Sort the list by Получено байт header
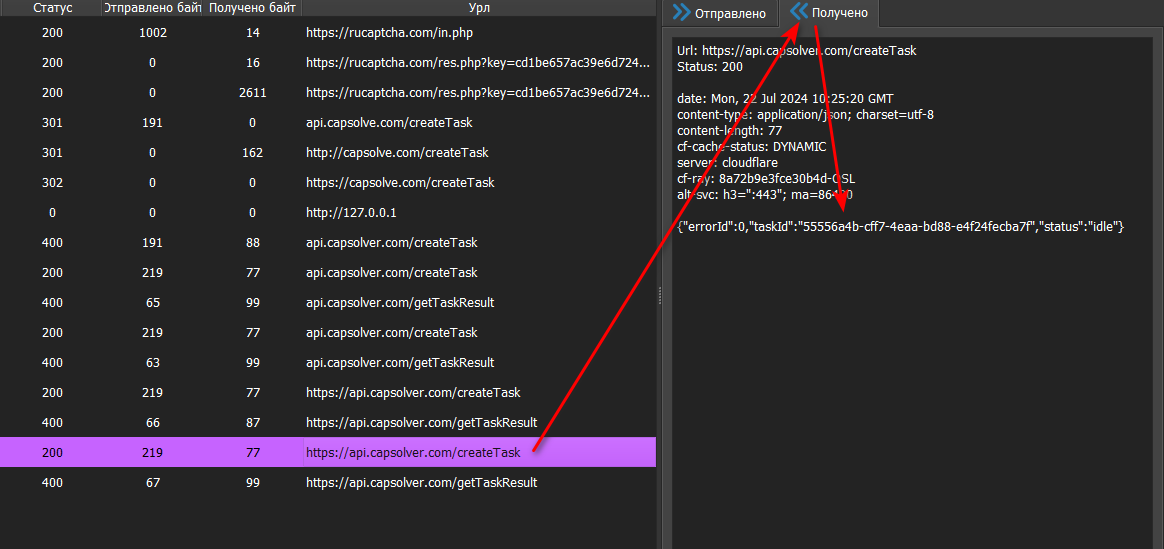 pyautogui.click(x=252, y=8)
